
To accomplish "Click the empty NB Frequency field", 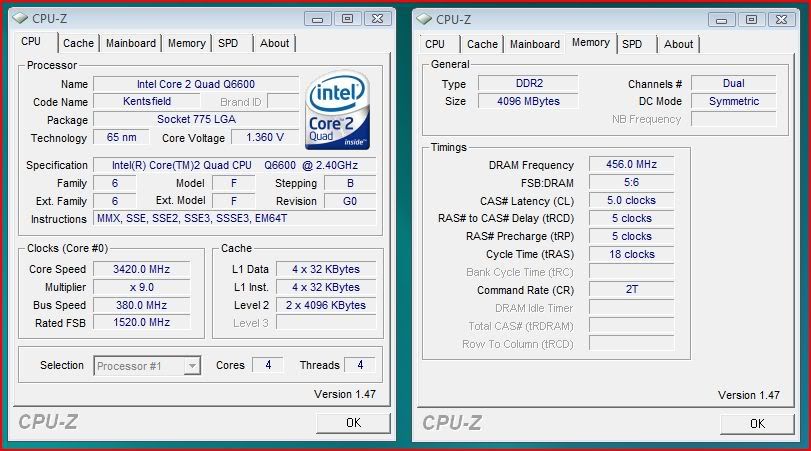I will click(x=733, y=119).
